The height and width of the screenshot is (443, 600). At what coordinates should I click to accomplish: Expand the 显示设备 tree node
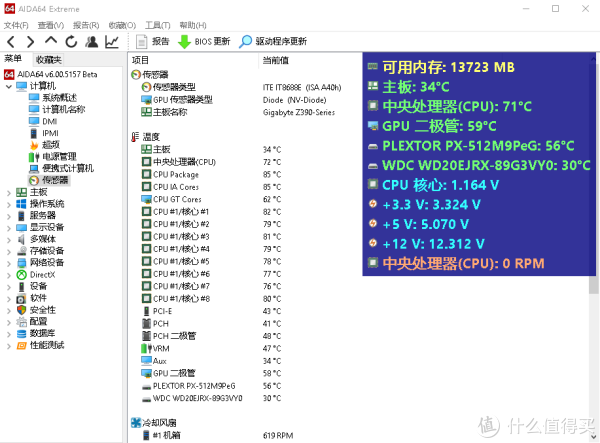pyautogui.click(x=8, y=228)
